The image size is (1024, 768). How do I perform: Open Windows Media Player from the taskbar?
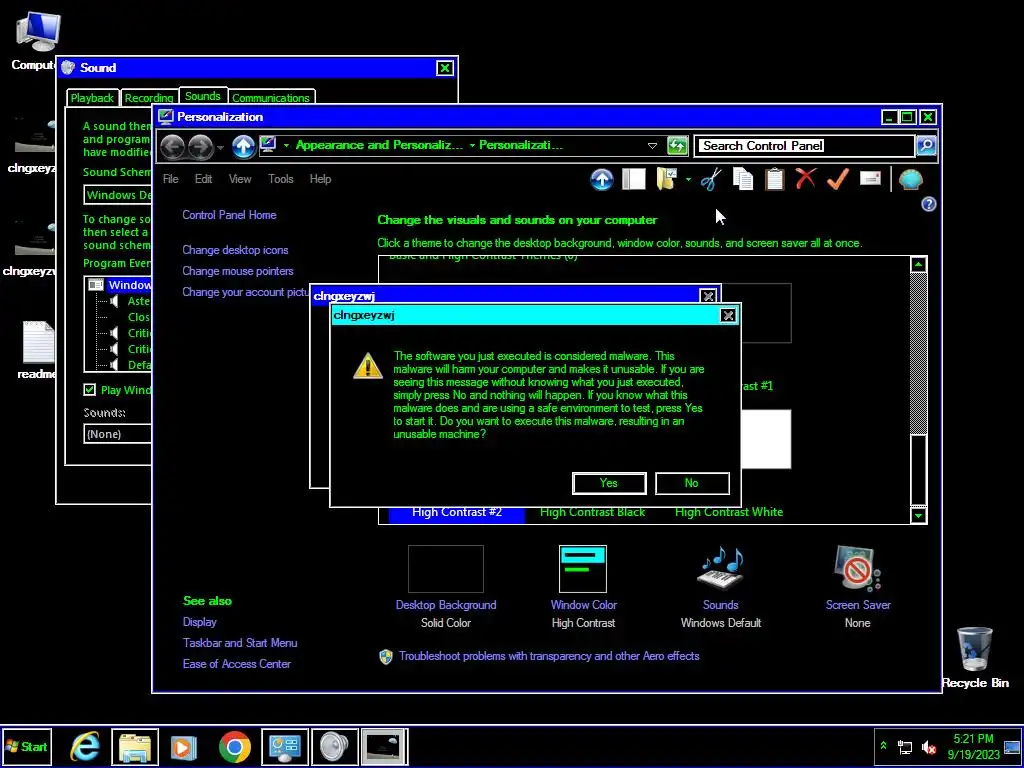[x=184, y=746]
